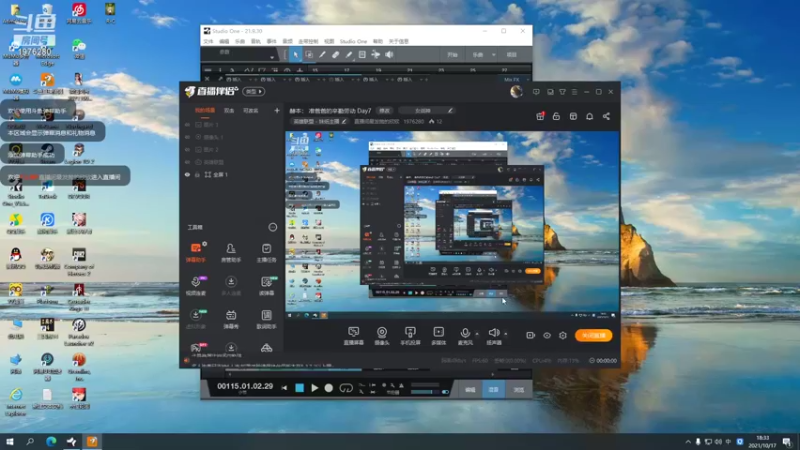Select the Bend tool in Studio One
Screen dimensions: 800x450
(x=376, y=55)
